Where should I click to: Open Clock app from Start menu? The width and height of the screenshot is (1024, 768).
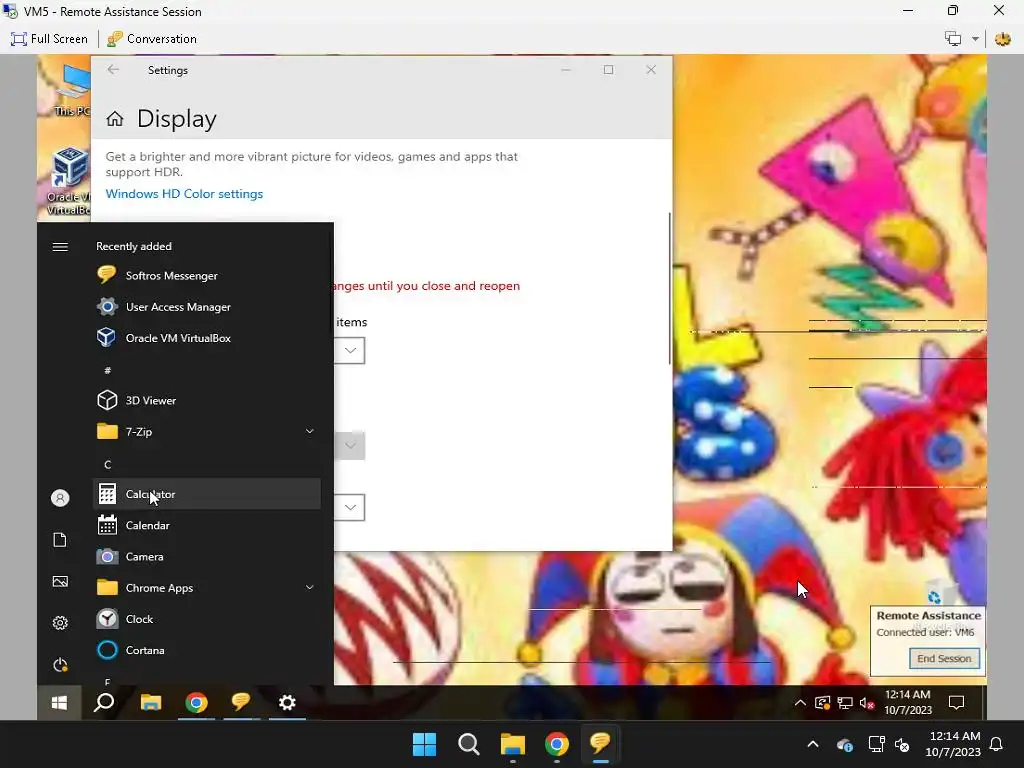point(206,619)
